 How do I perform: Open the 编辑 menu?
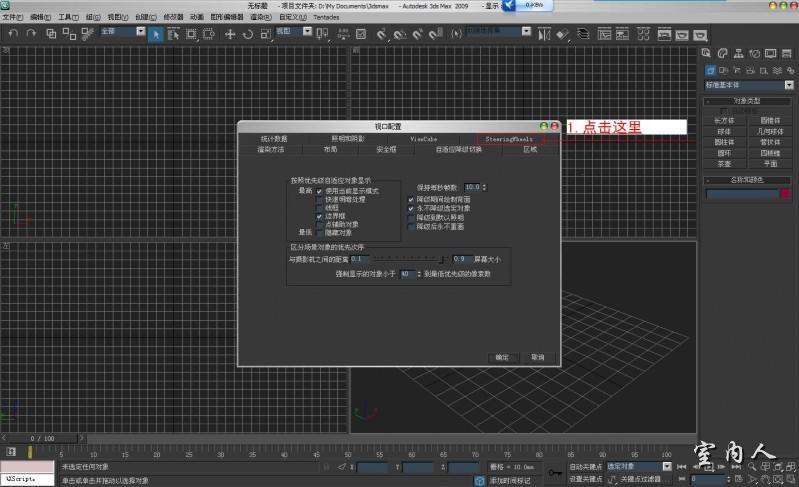tap(40, 17)
